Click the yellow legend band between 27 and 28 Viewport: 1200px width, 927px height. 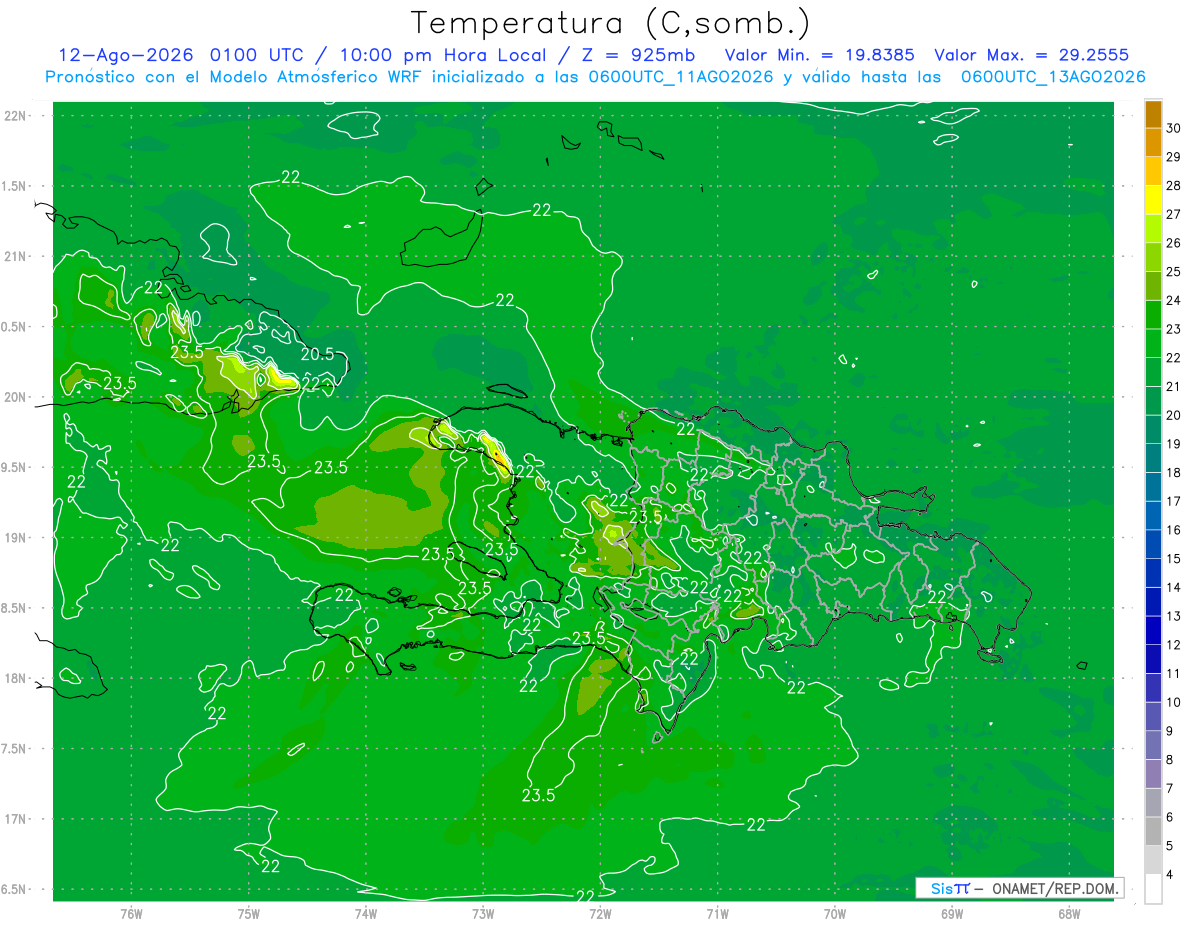tap(1153, 199)
